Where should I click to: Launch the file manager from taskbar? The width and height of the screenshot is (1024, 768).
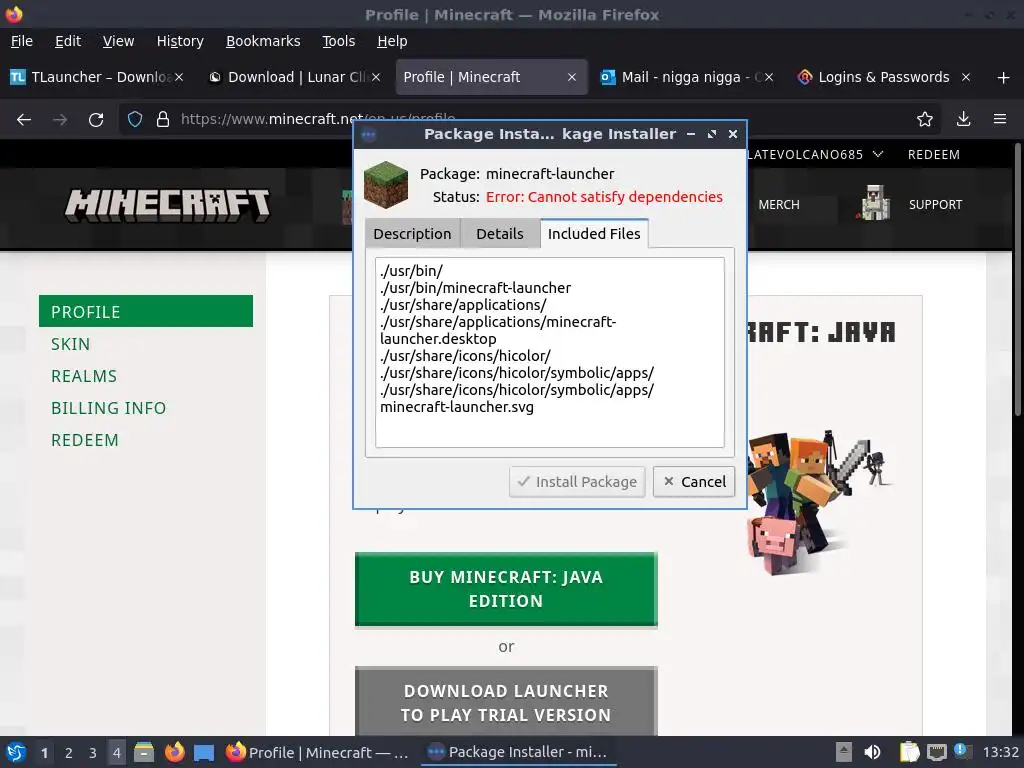tap(144, 752)
